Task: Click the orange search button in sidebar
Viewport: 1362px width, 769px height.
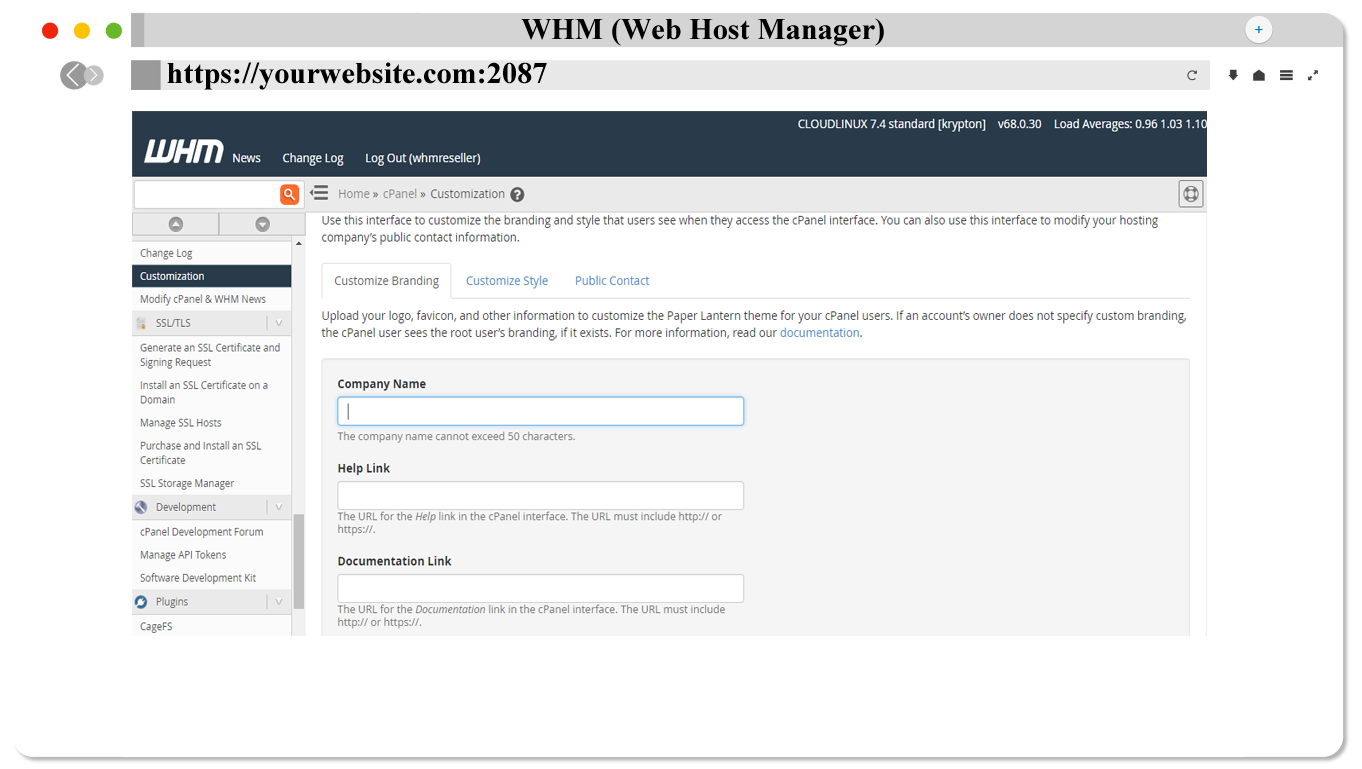Action: pyautogui.click(x=289, y=195)
